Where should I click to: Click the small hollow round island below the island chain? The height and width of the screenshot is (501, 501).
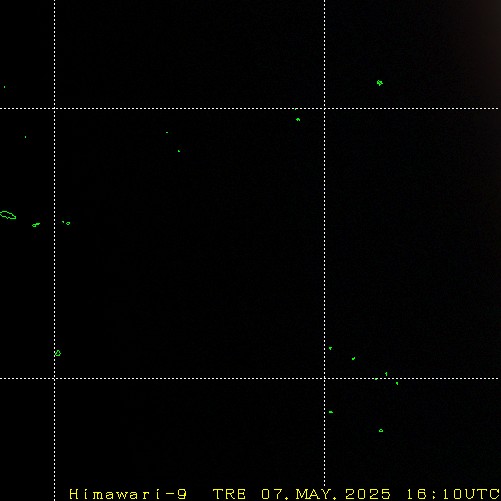coord(381,431)
